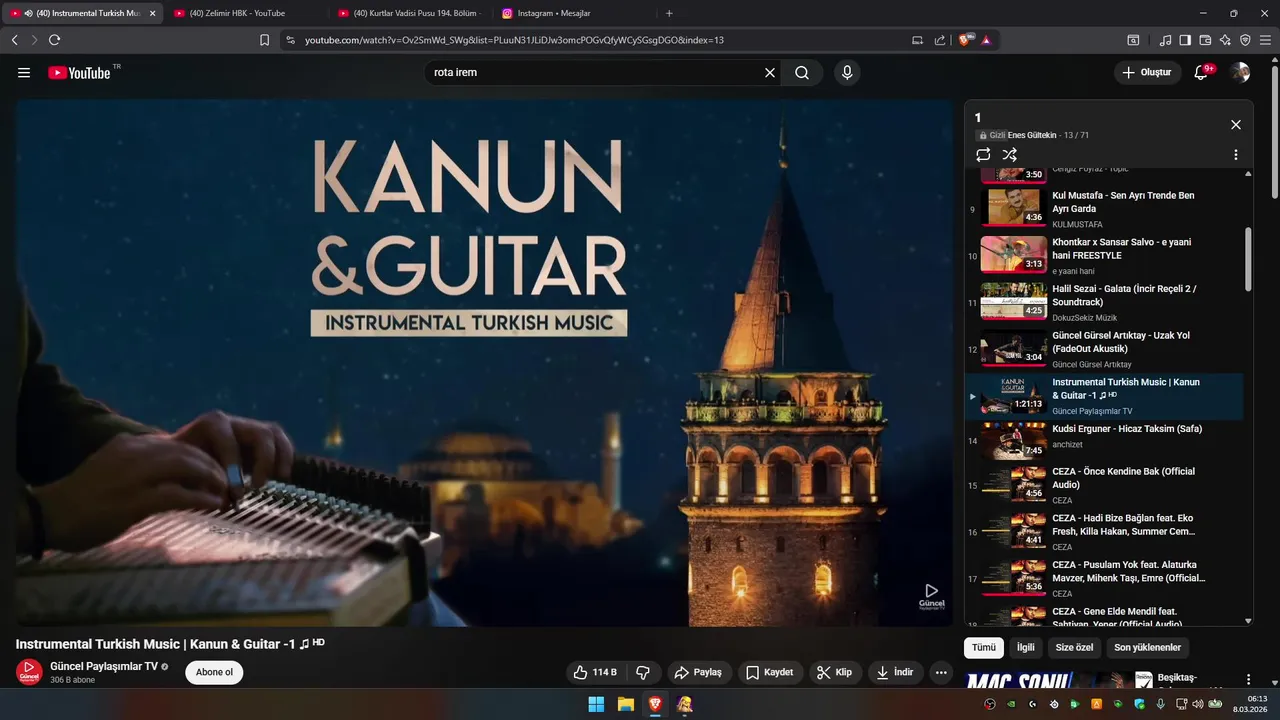Viewport: 1280px width, 720px height.
Task: Play Kudsi Erguner - Hicaz Taksim
Action: tap(1104, 441)
